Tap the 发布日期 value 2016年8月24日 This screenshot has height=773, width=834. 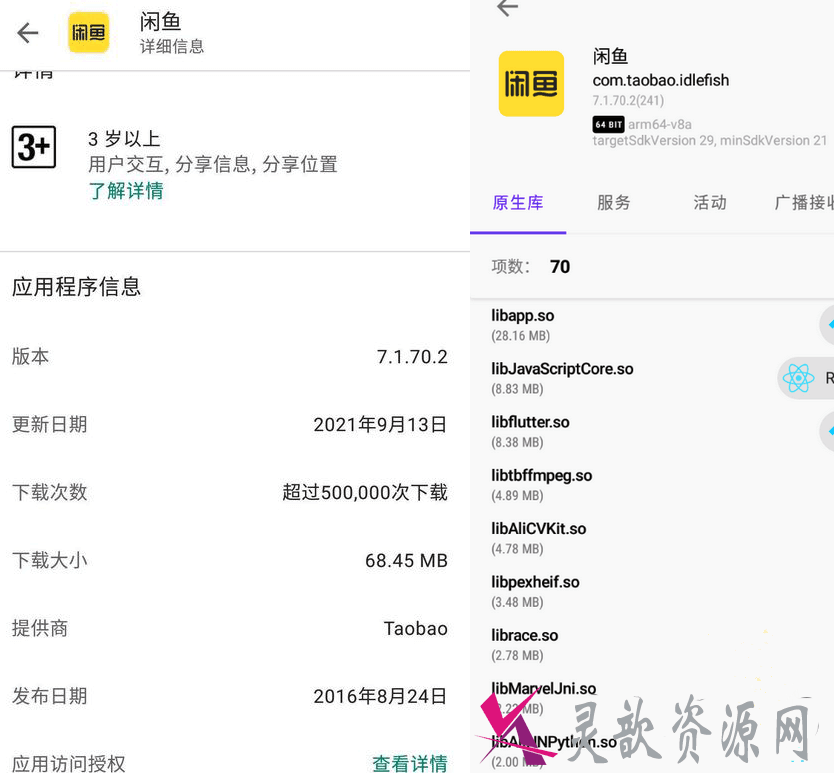pyautogui.click(x=380, y=696)
